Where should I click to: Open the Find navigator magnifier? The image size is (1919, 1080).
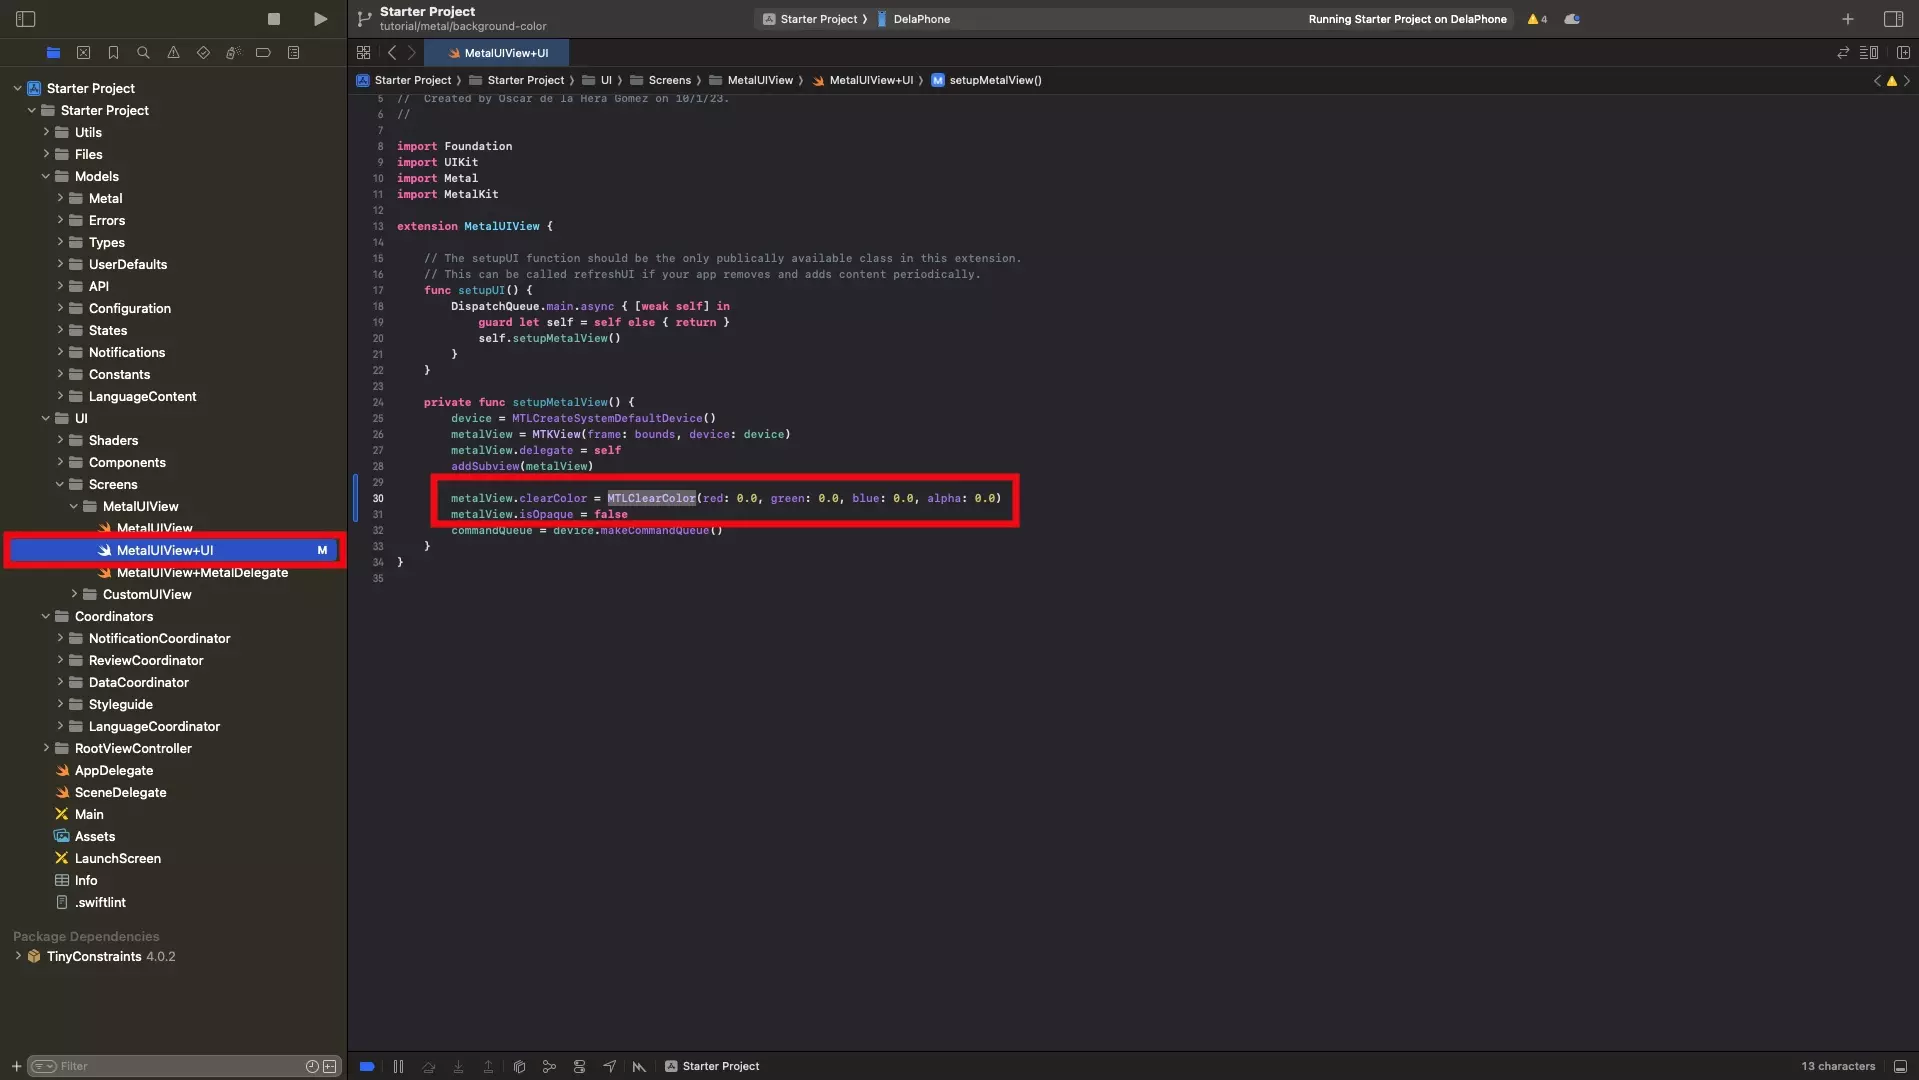point(143,52)
